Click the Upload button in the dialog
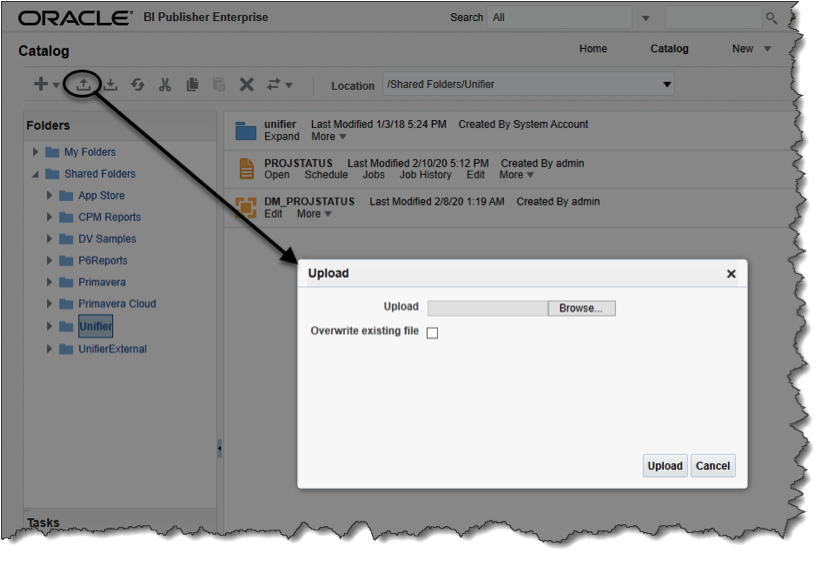 [x=665, y=466]
